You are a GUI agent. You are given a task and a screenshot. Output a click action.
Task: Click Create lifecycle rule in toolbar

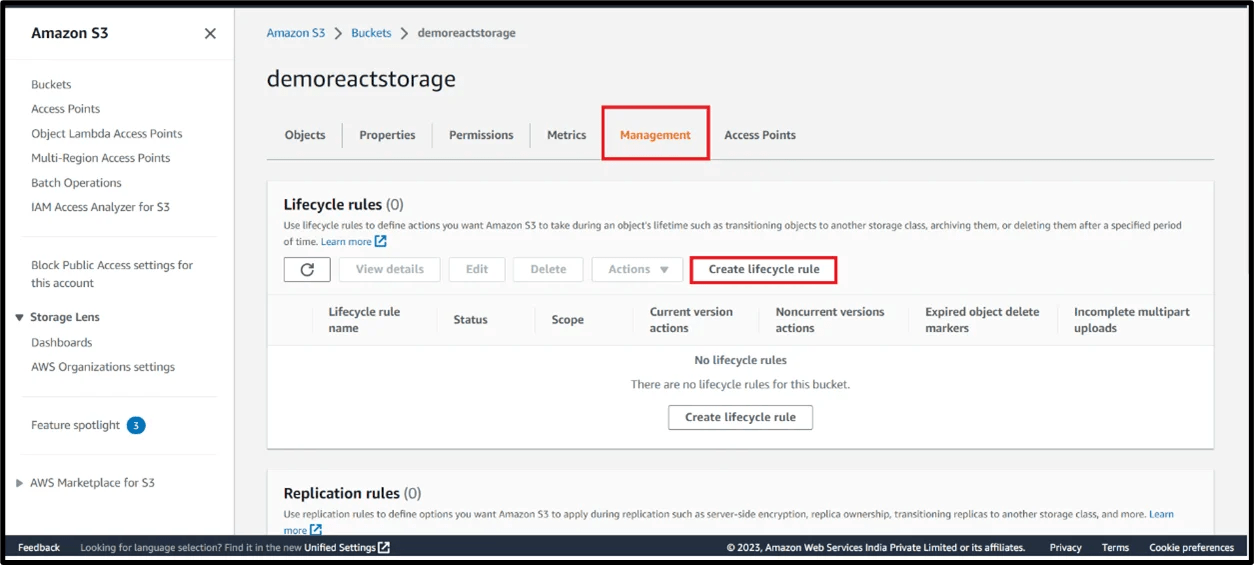pos(764,269)
